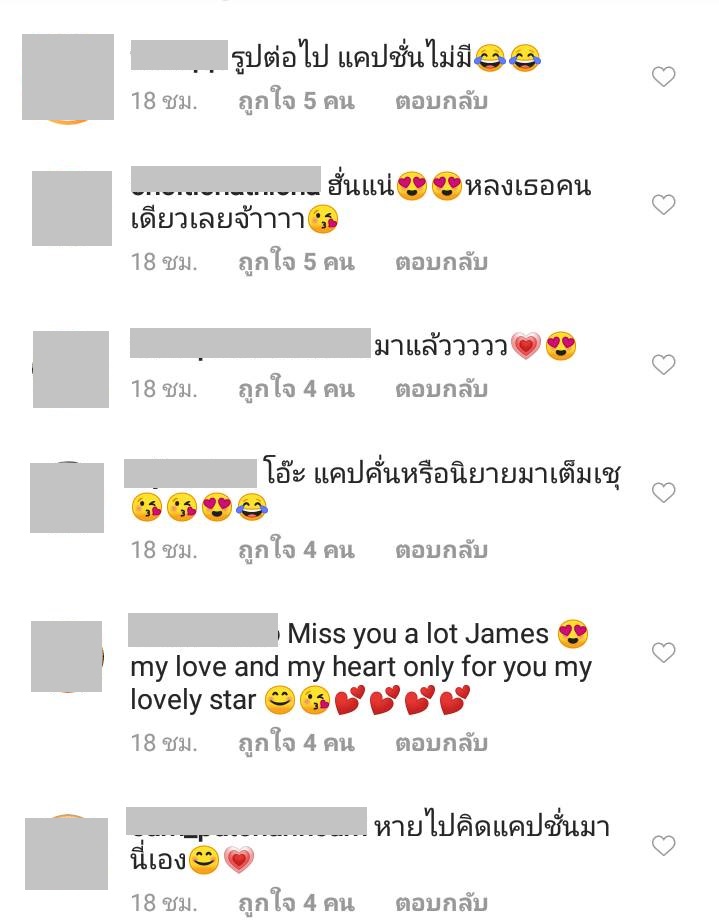This screenshot has width=719, height=921.
Task: Tap the heart beside 'ฮั่นแน่ หลงเธอคนเดียวเลย'
Action: tap(664, 204)
